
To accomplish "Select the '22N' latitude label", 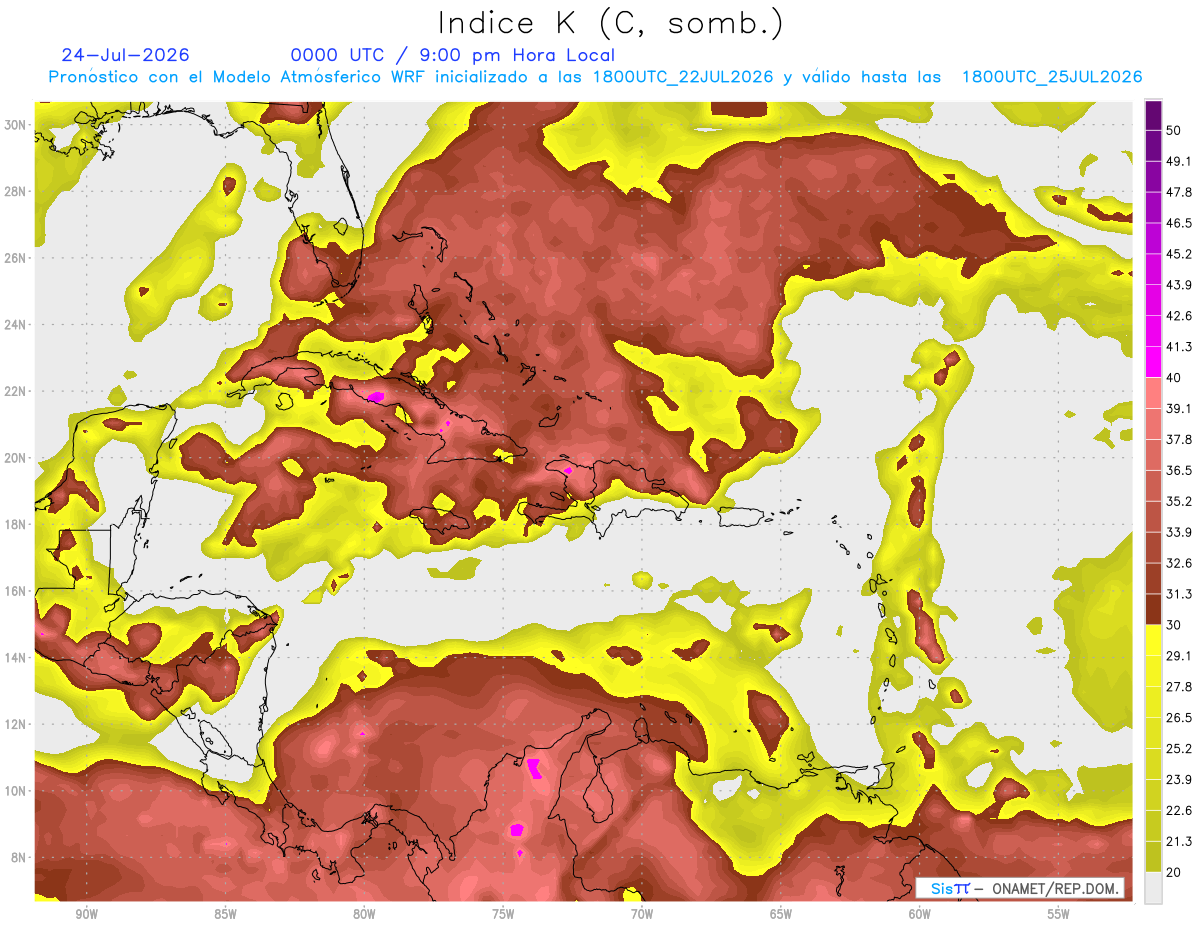I will click(15, 391).
